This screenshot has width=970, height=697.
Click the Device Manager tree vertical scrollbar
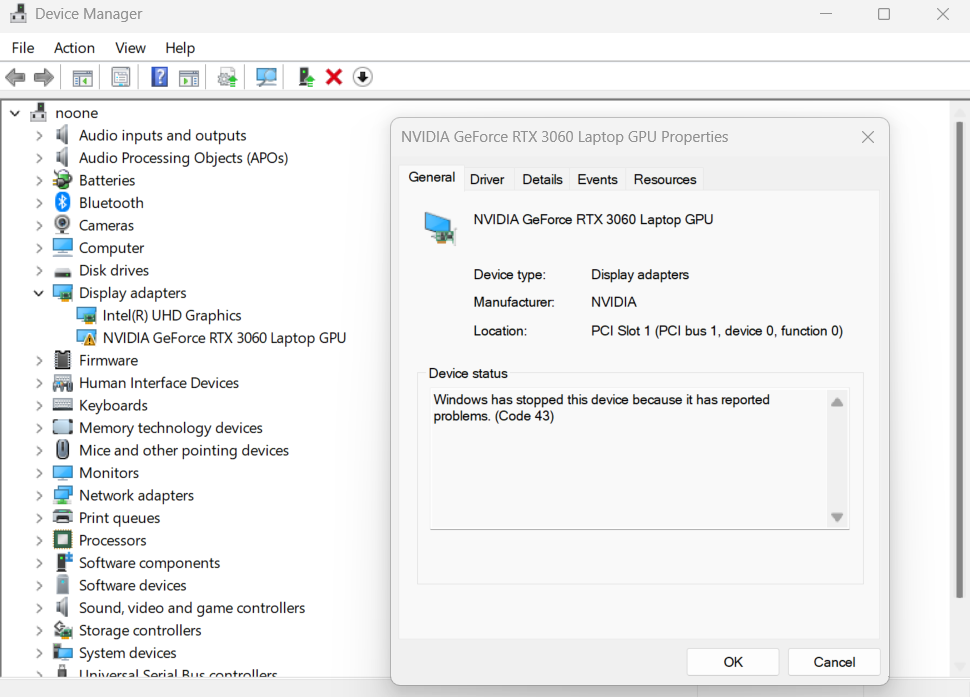pyautogui.click(x=959, y=360)
